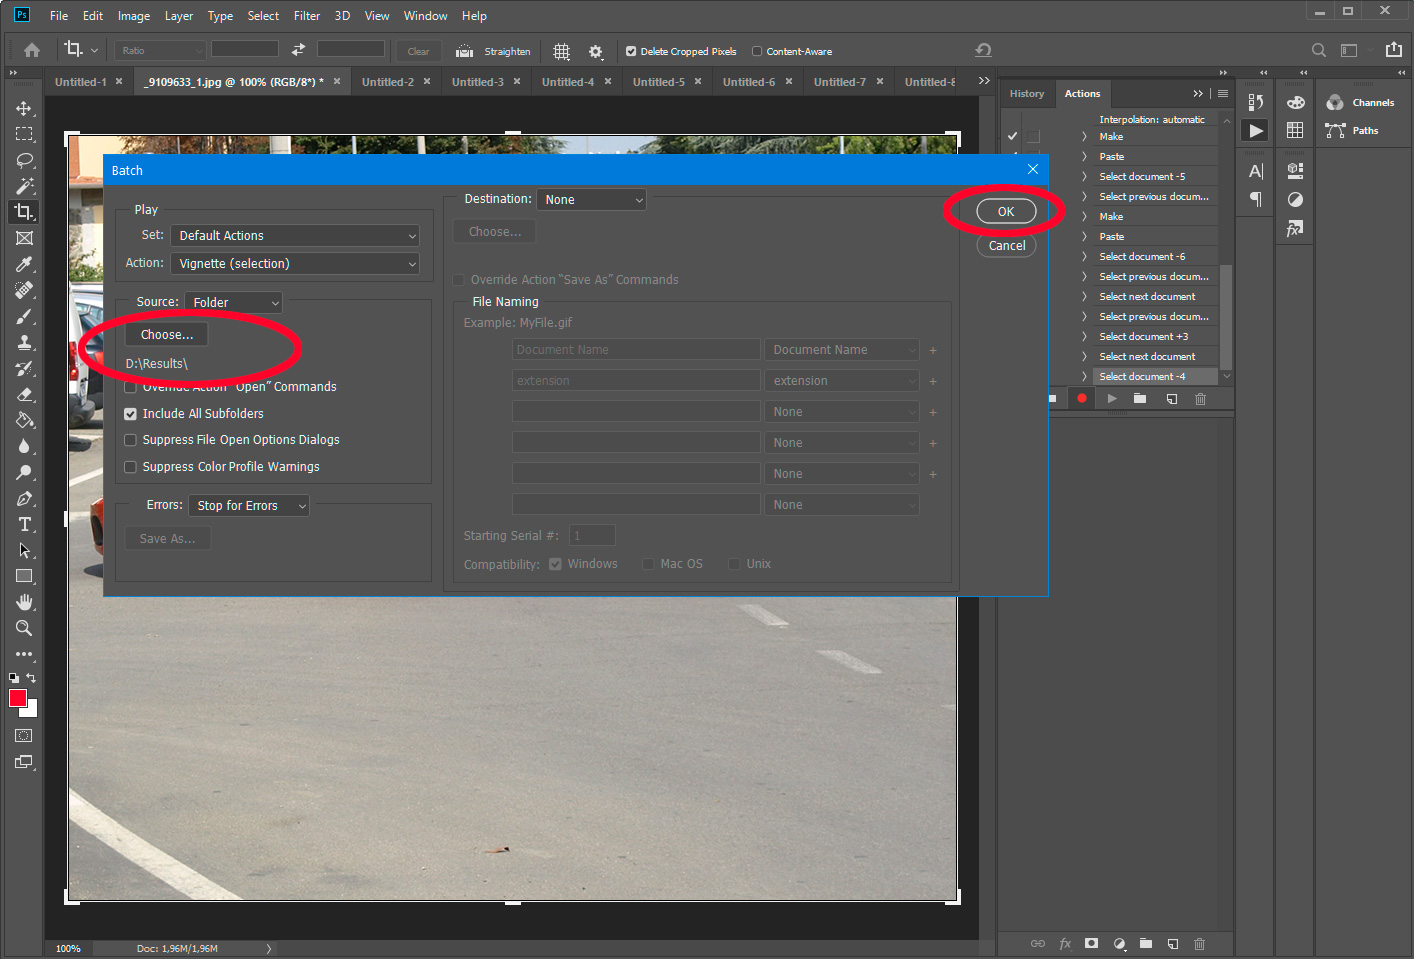Click OK in the Batch dialog
This screenshot has width=1414, height=959.
[1006, 211]
